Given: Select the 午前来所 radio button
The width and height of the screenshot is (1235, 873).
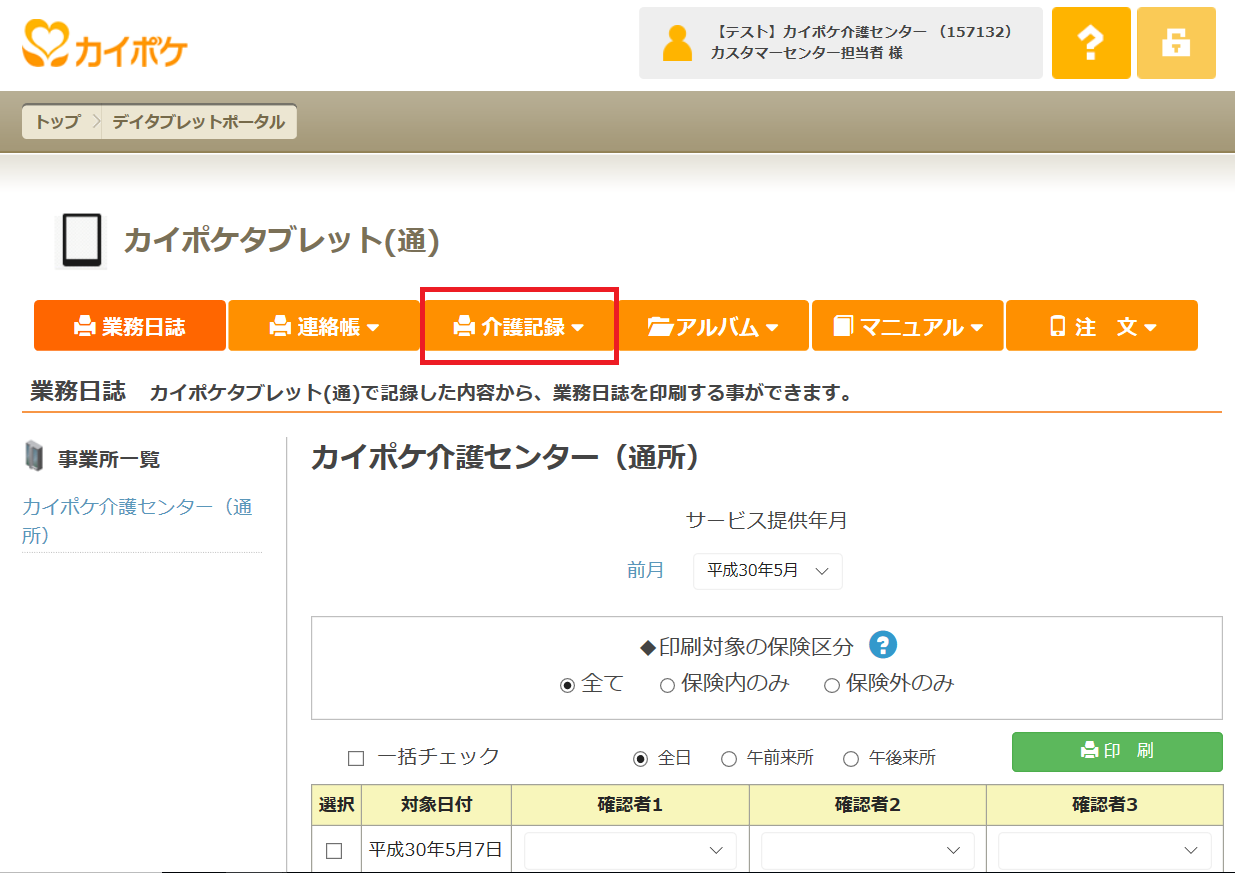Looking at the screenshot, I should tap(729, 759).
